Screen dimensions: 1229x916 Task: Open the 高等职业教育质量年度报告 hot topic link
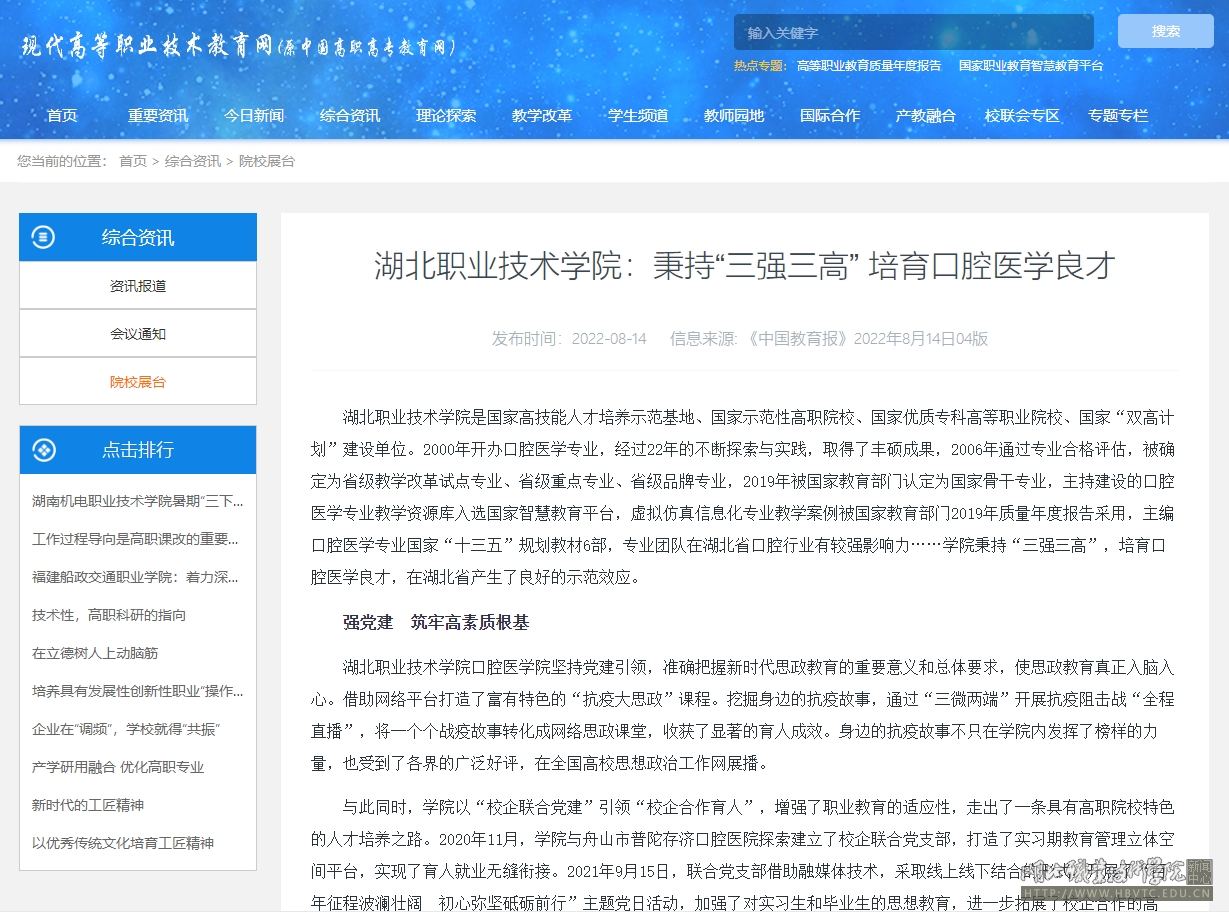point(868,65)
